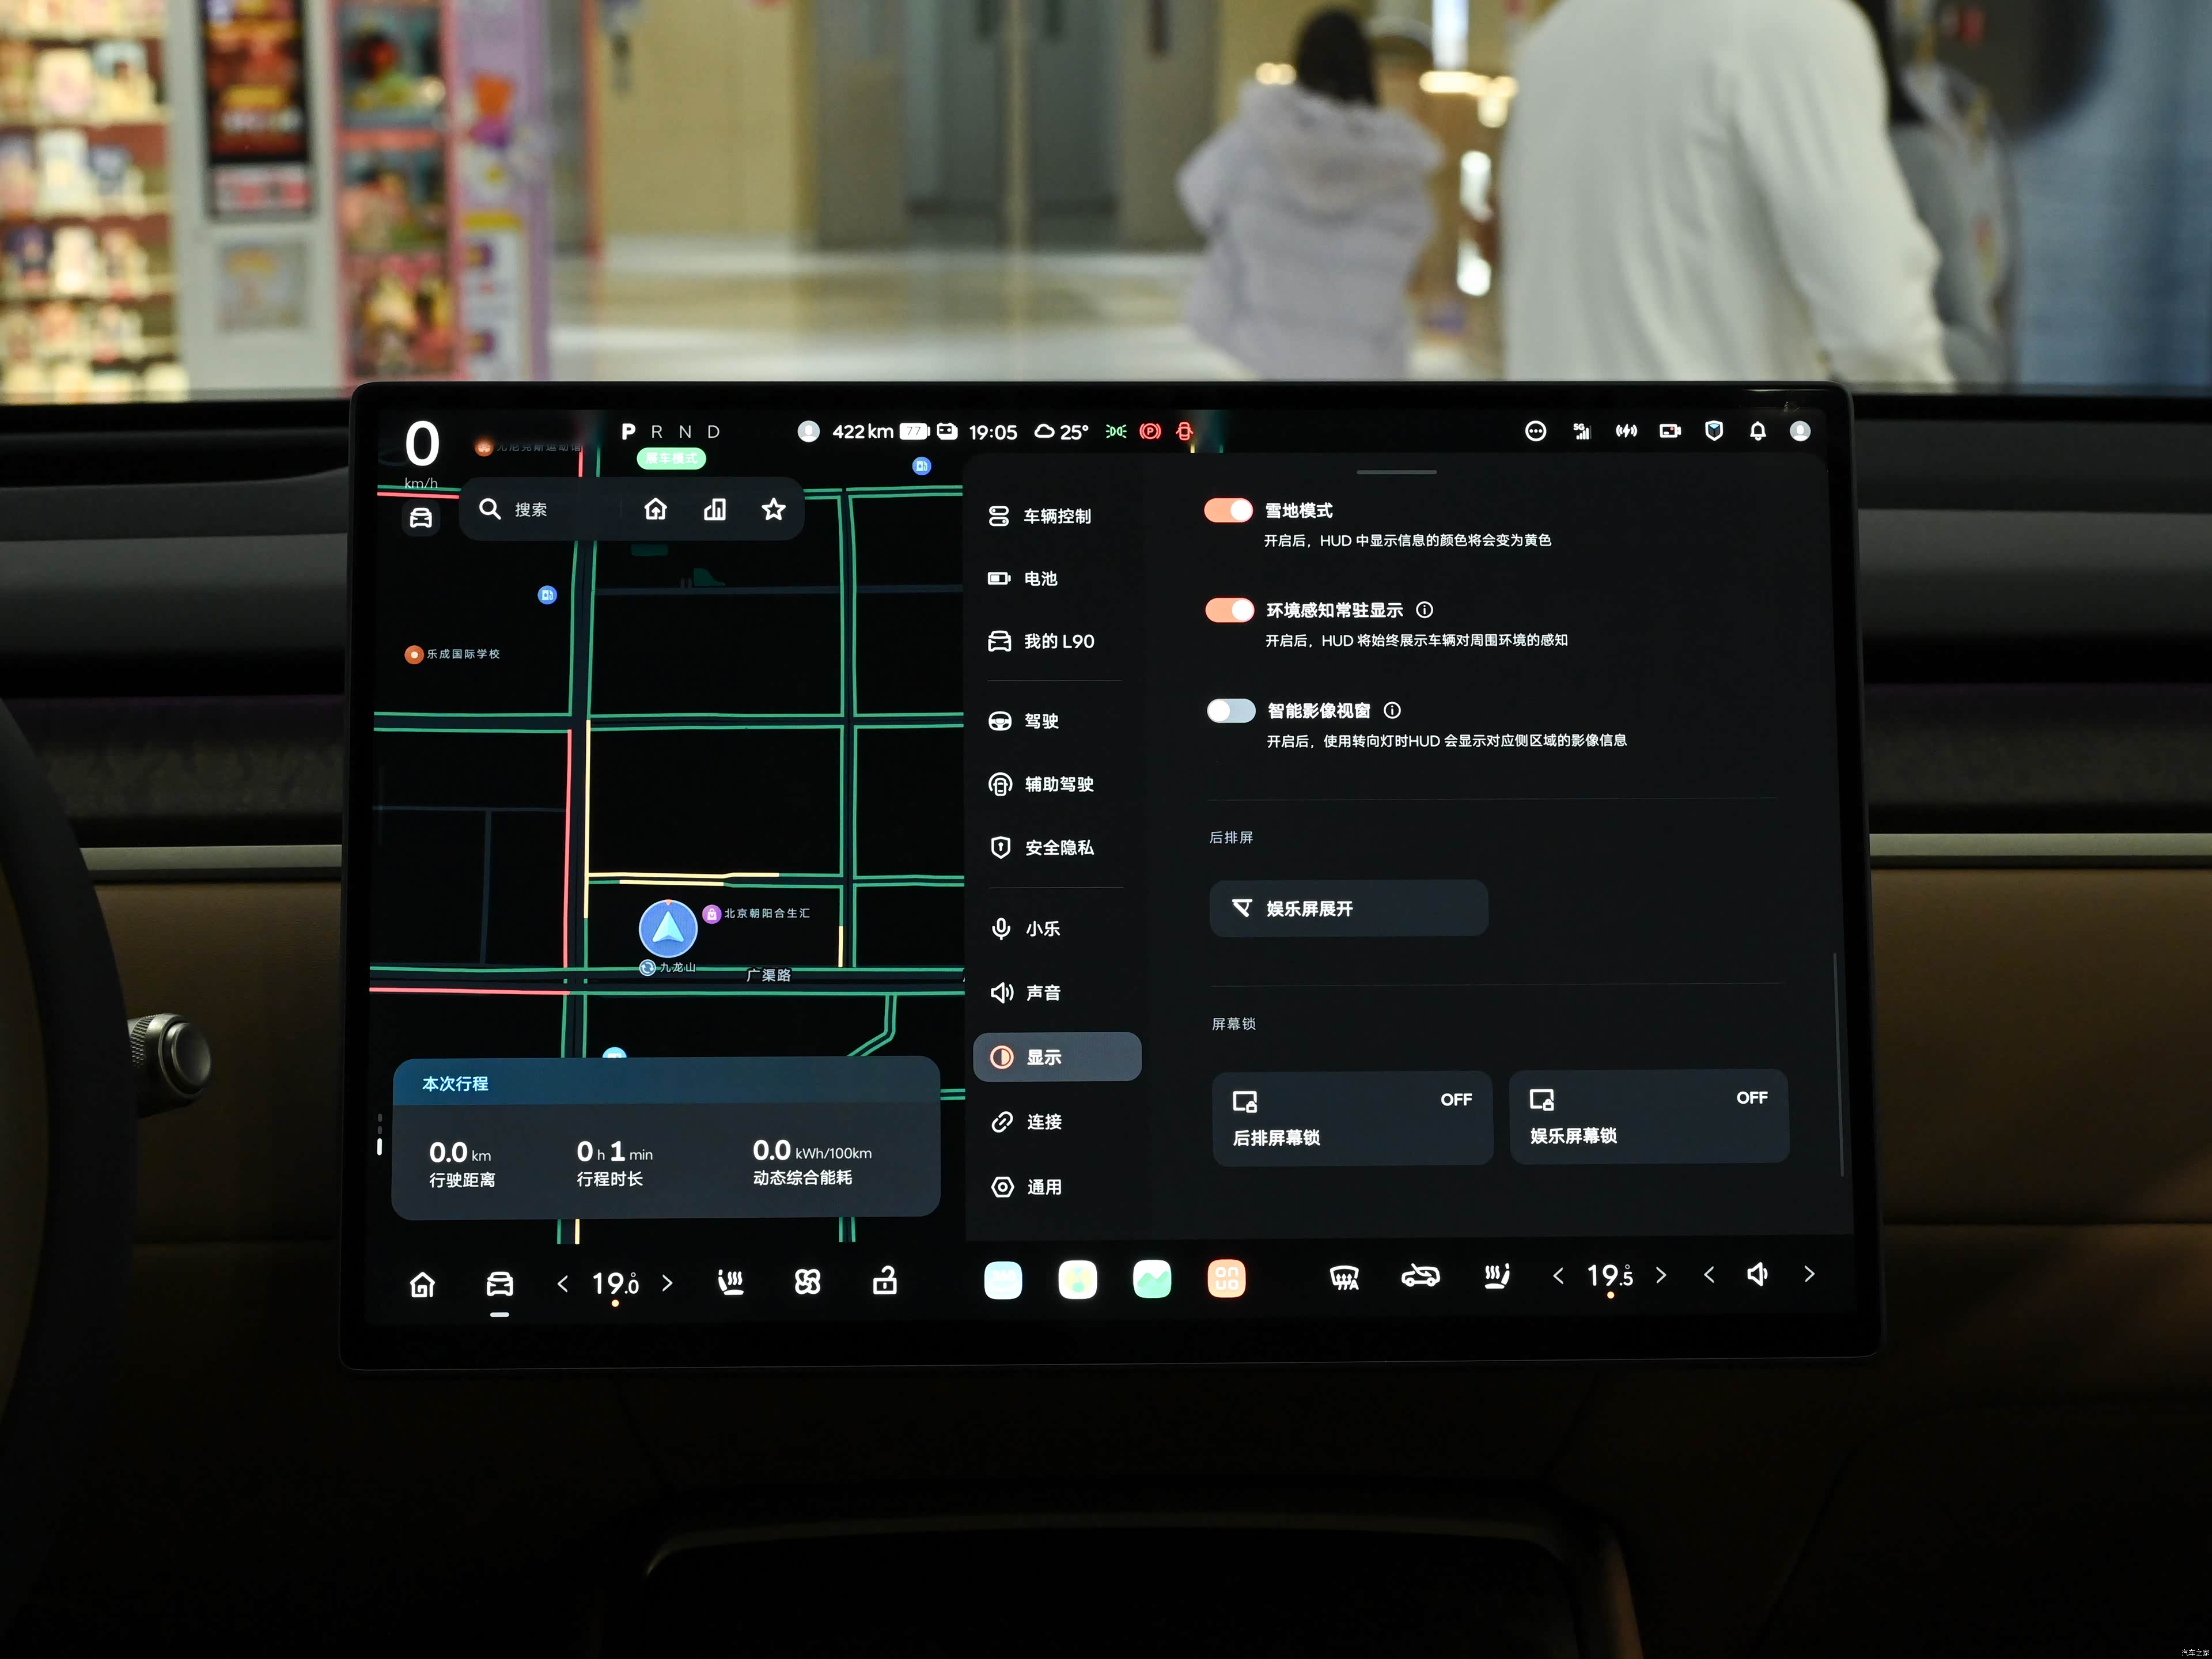Tap the home icon in map search bar
This screenshot has height=1659, width=2212.
coord(655,509)
